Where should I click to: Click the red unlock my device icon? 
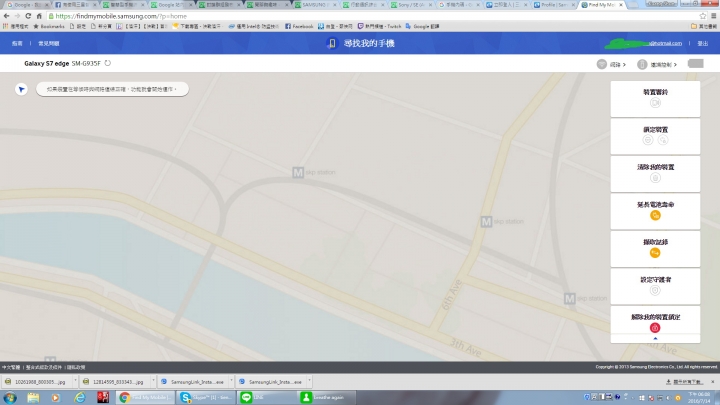coord(655,328)
